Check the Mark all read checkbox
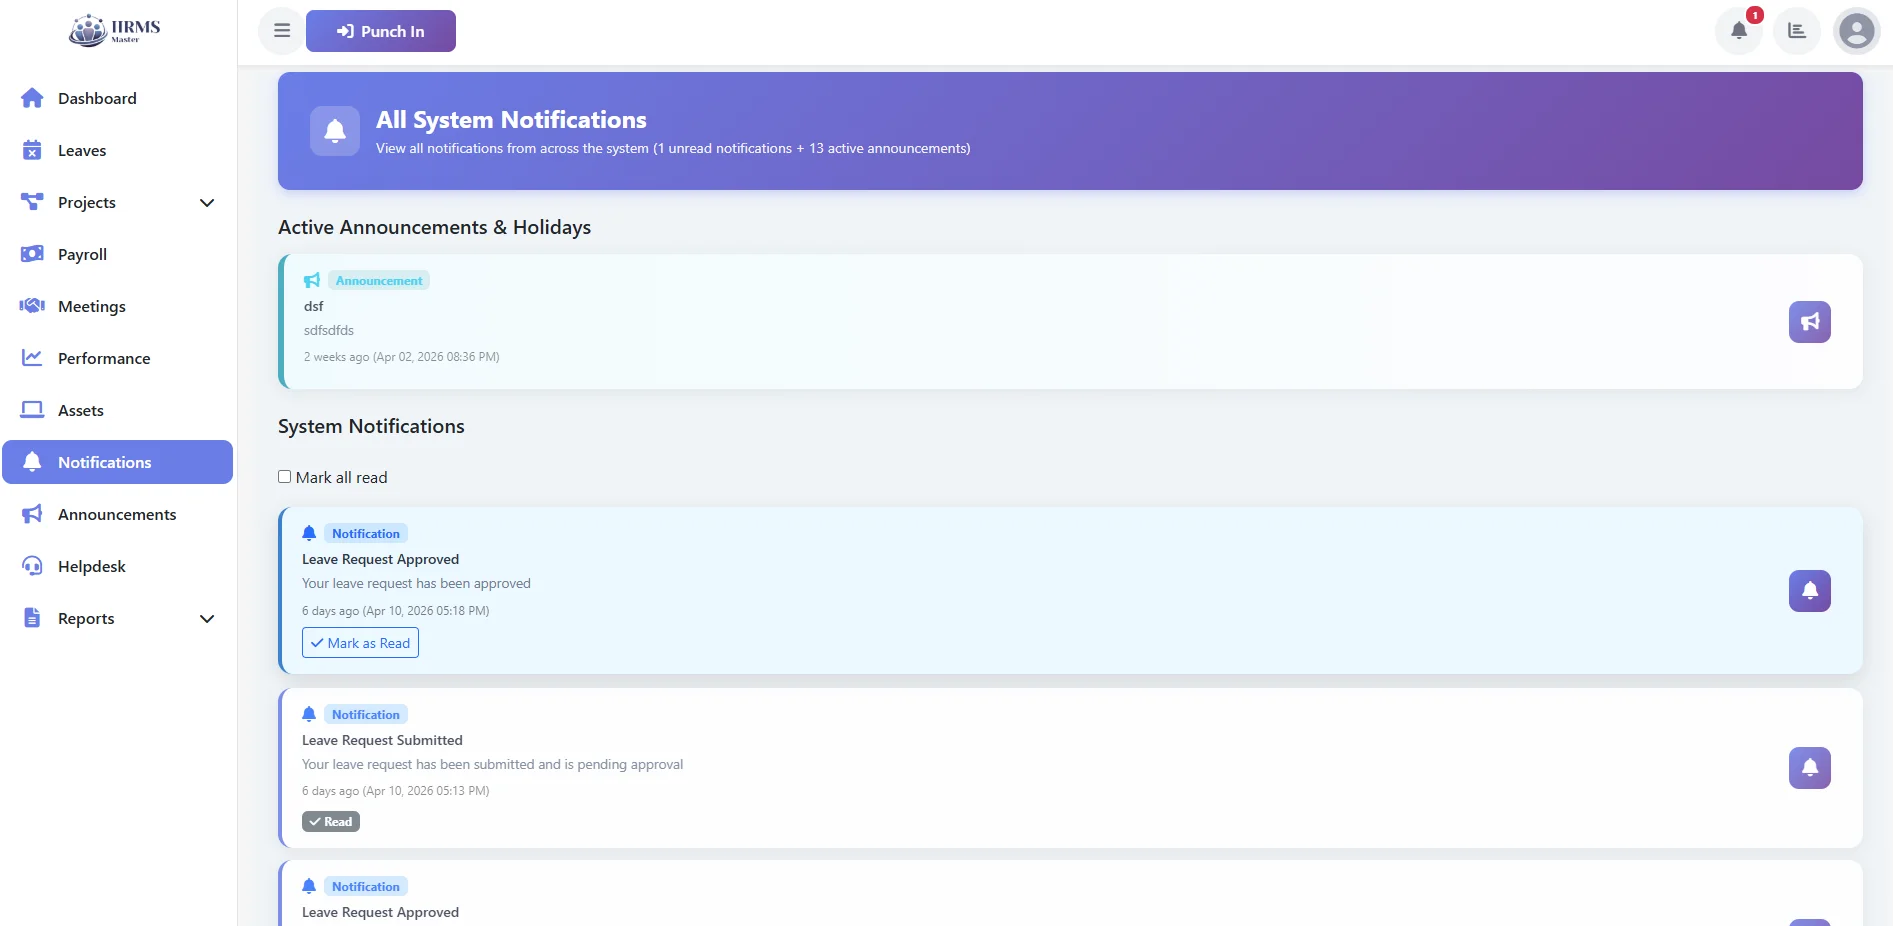 tap(285, 477)
